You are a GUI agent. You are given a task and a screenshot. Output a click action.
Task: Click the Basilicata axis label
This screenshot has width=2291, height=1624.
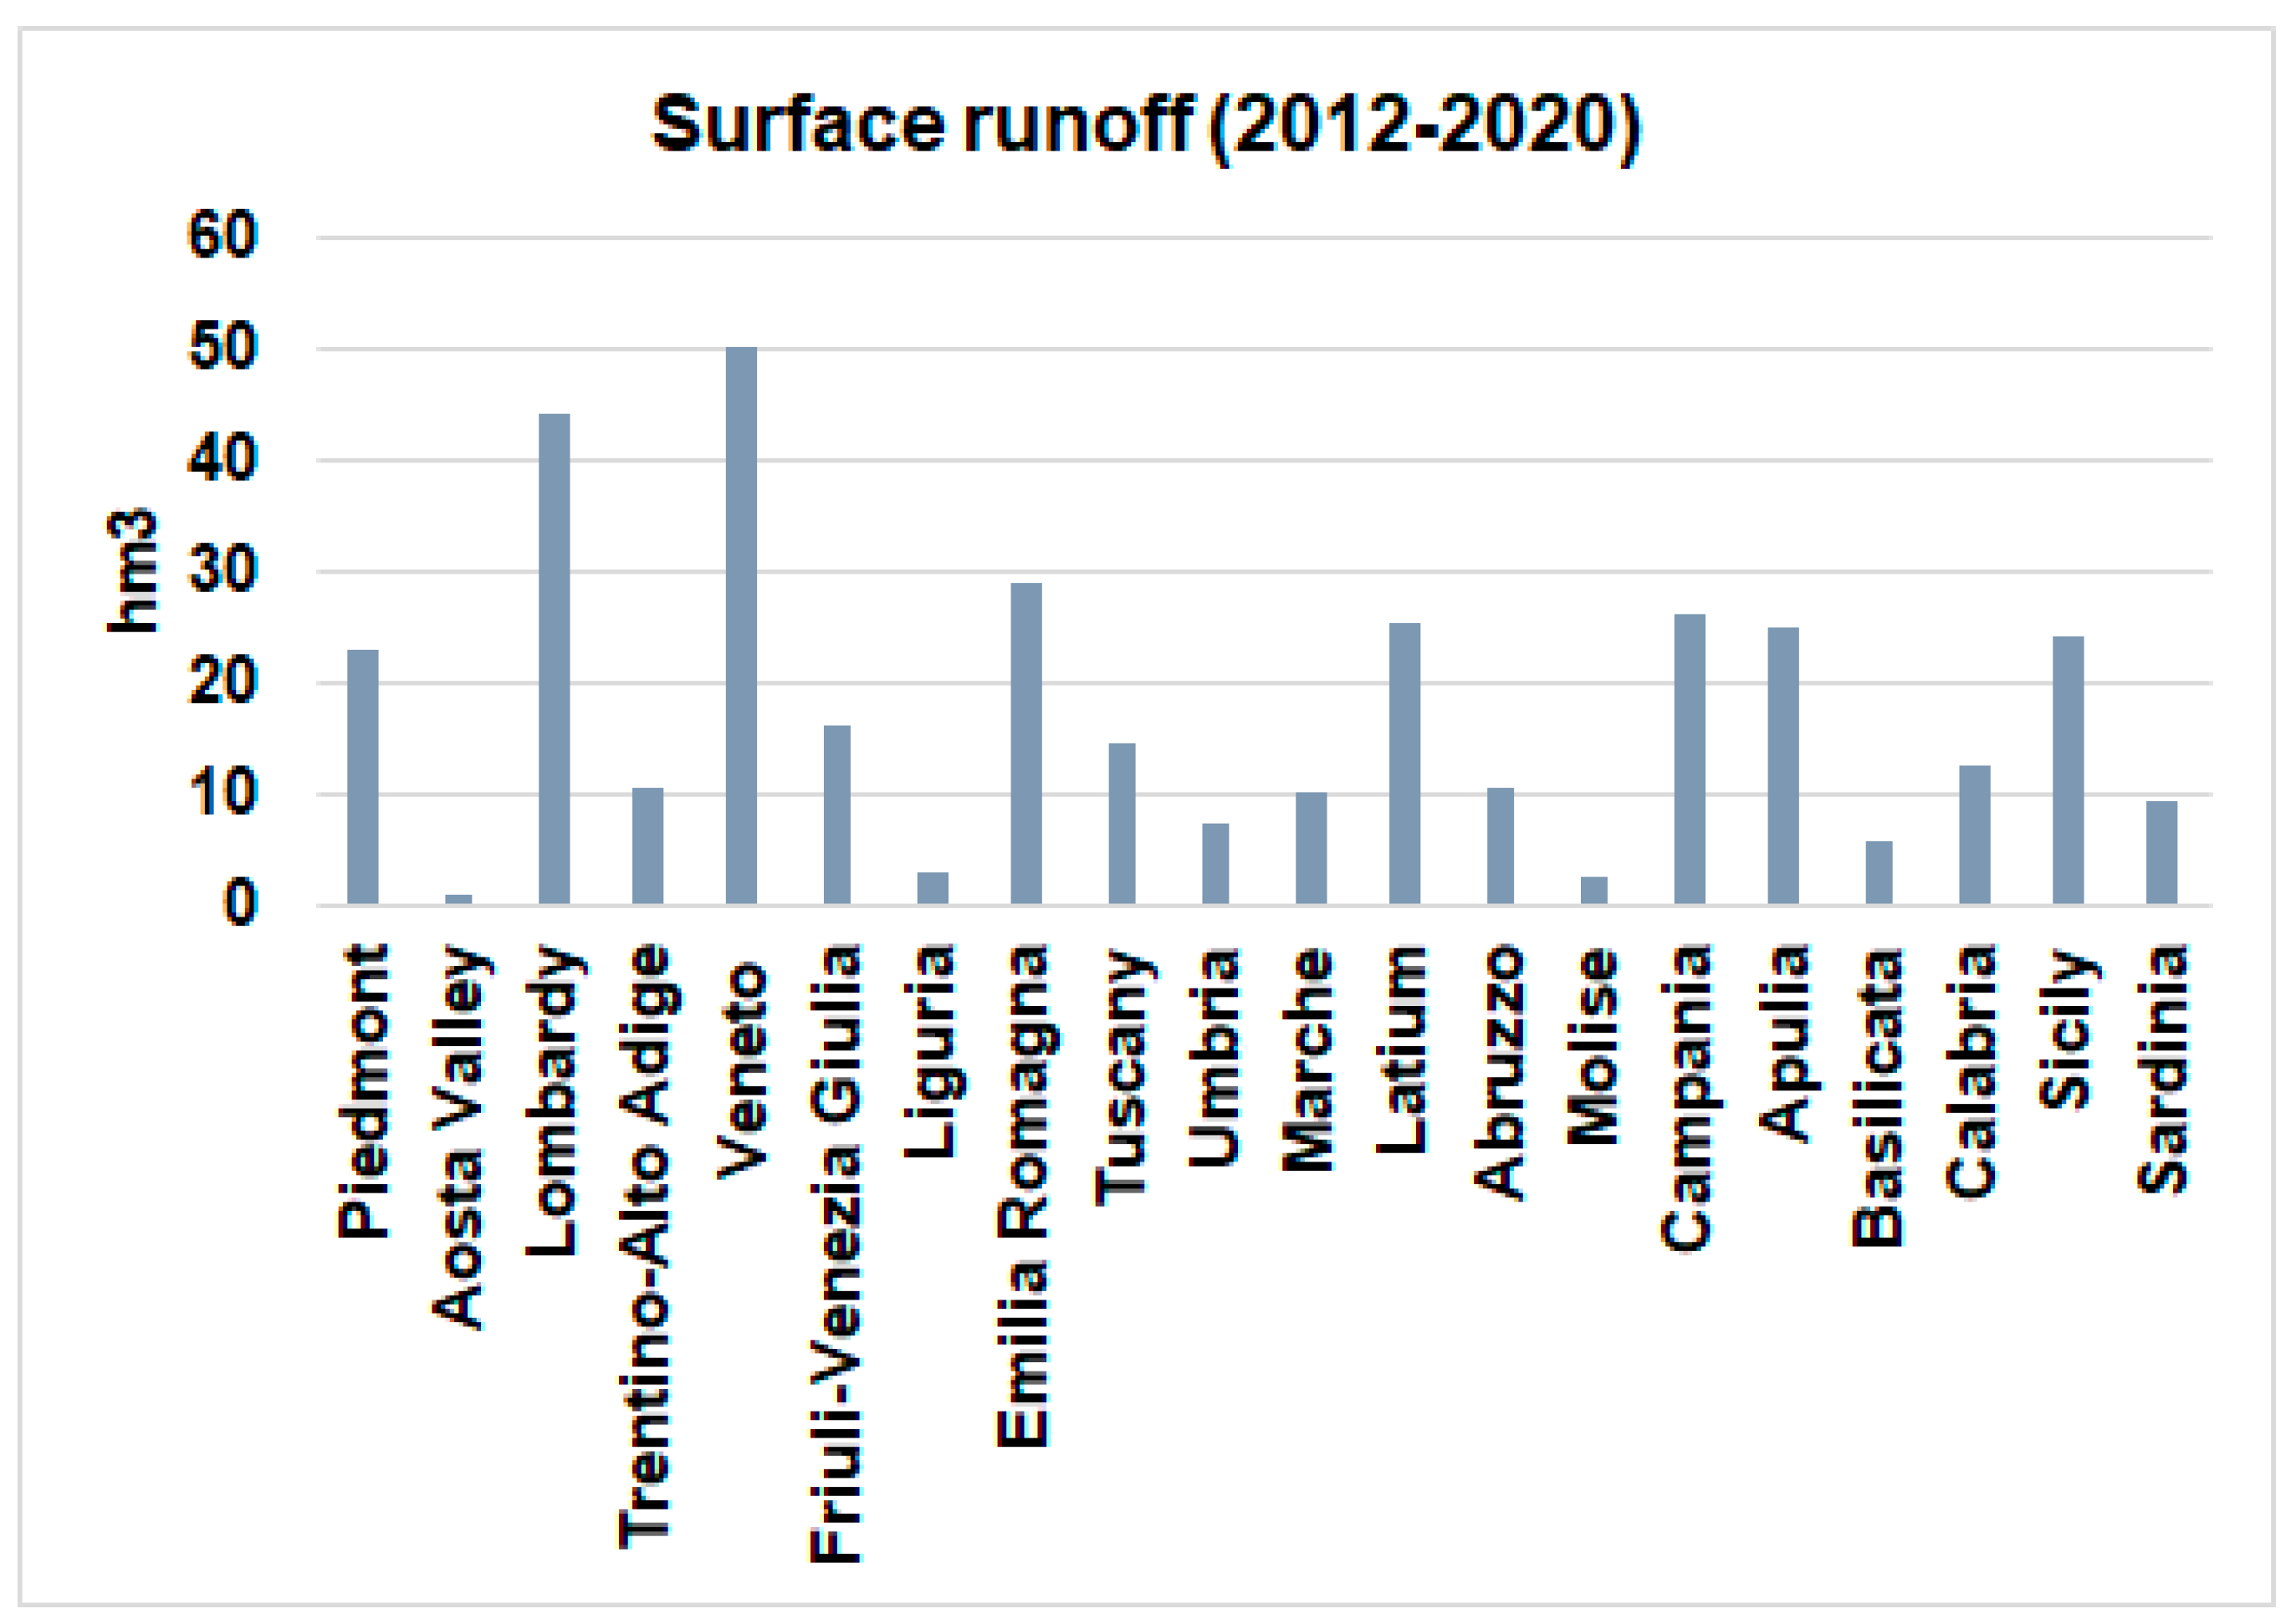click(x=1878, y=1098)
